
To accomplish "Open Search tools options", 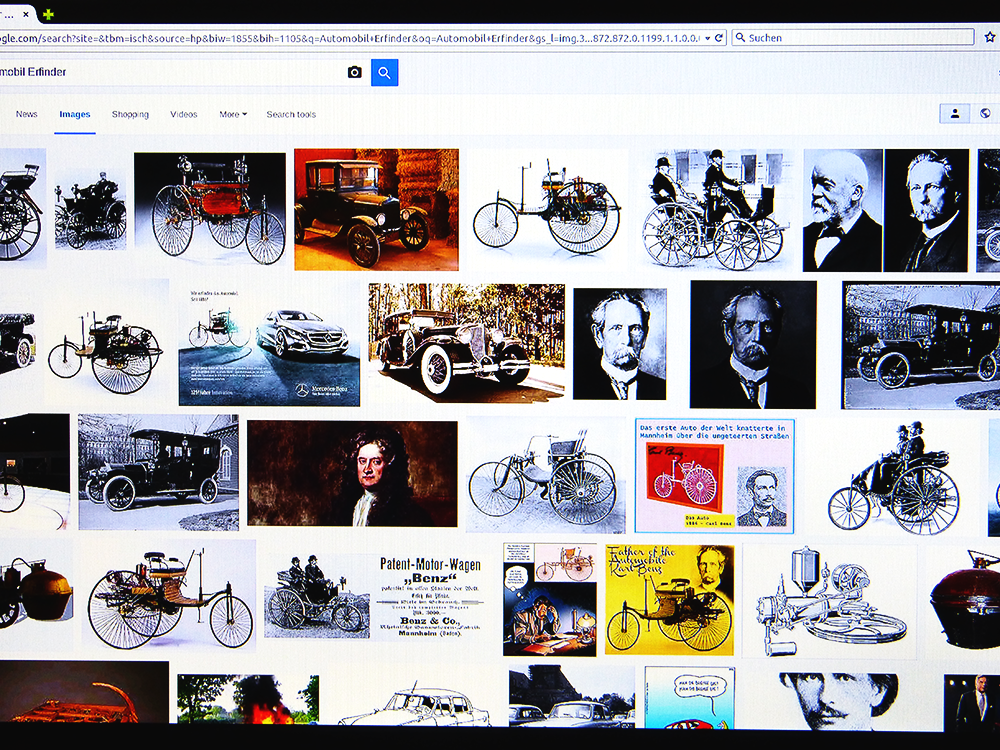I will click(x=291, y=114).
